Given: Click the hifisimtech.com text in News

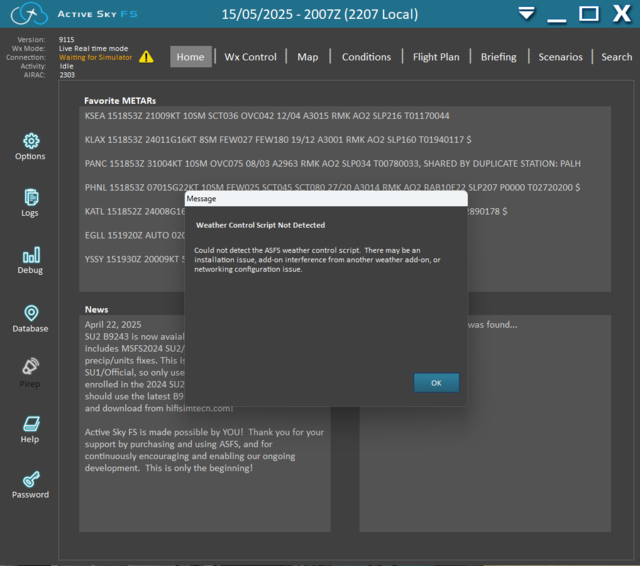Looking at the screenshot, I should 200,408.
